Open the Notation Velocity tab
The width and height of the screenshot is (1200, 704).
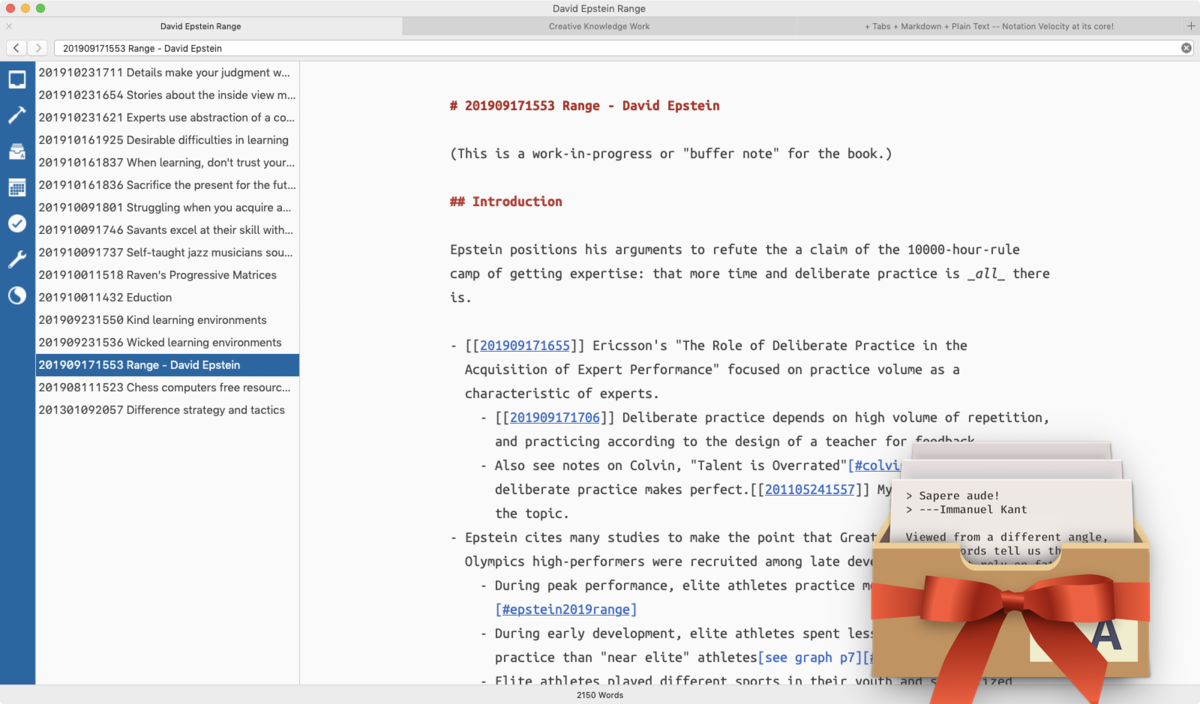tap(989, 26)
